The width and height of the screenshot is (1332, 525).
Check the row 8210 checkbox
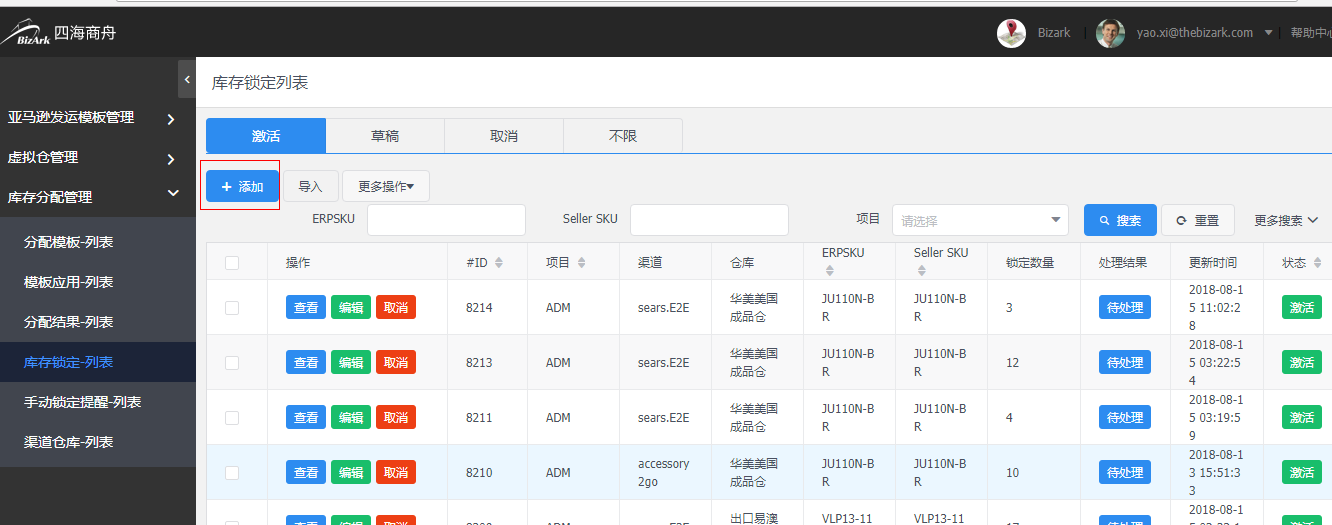232,473
